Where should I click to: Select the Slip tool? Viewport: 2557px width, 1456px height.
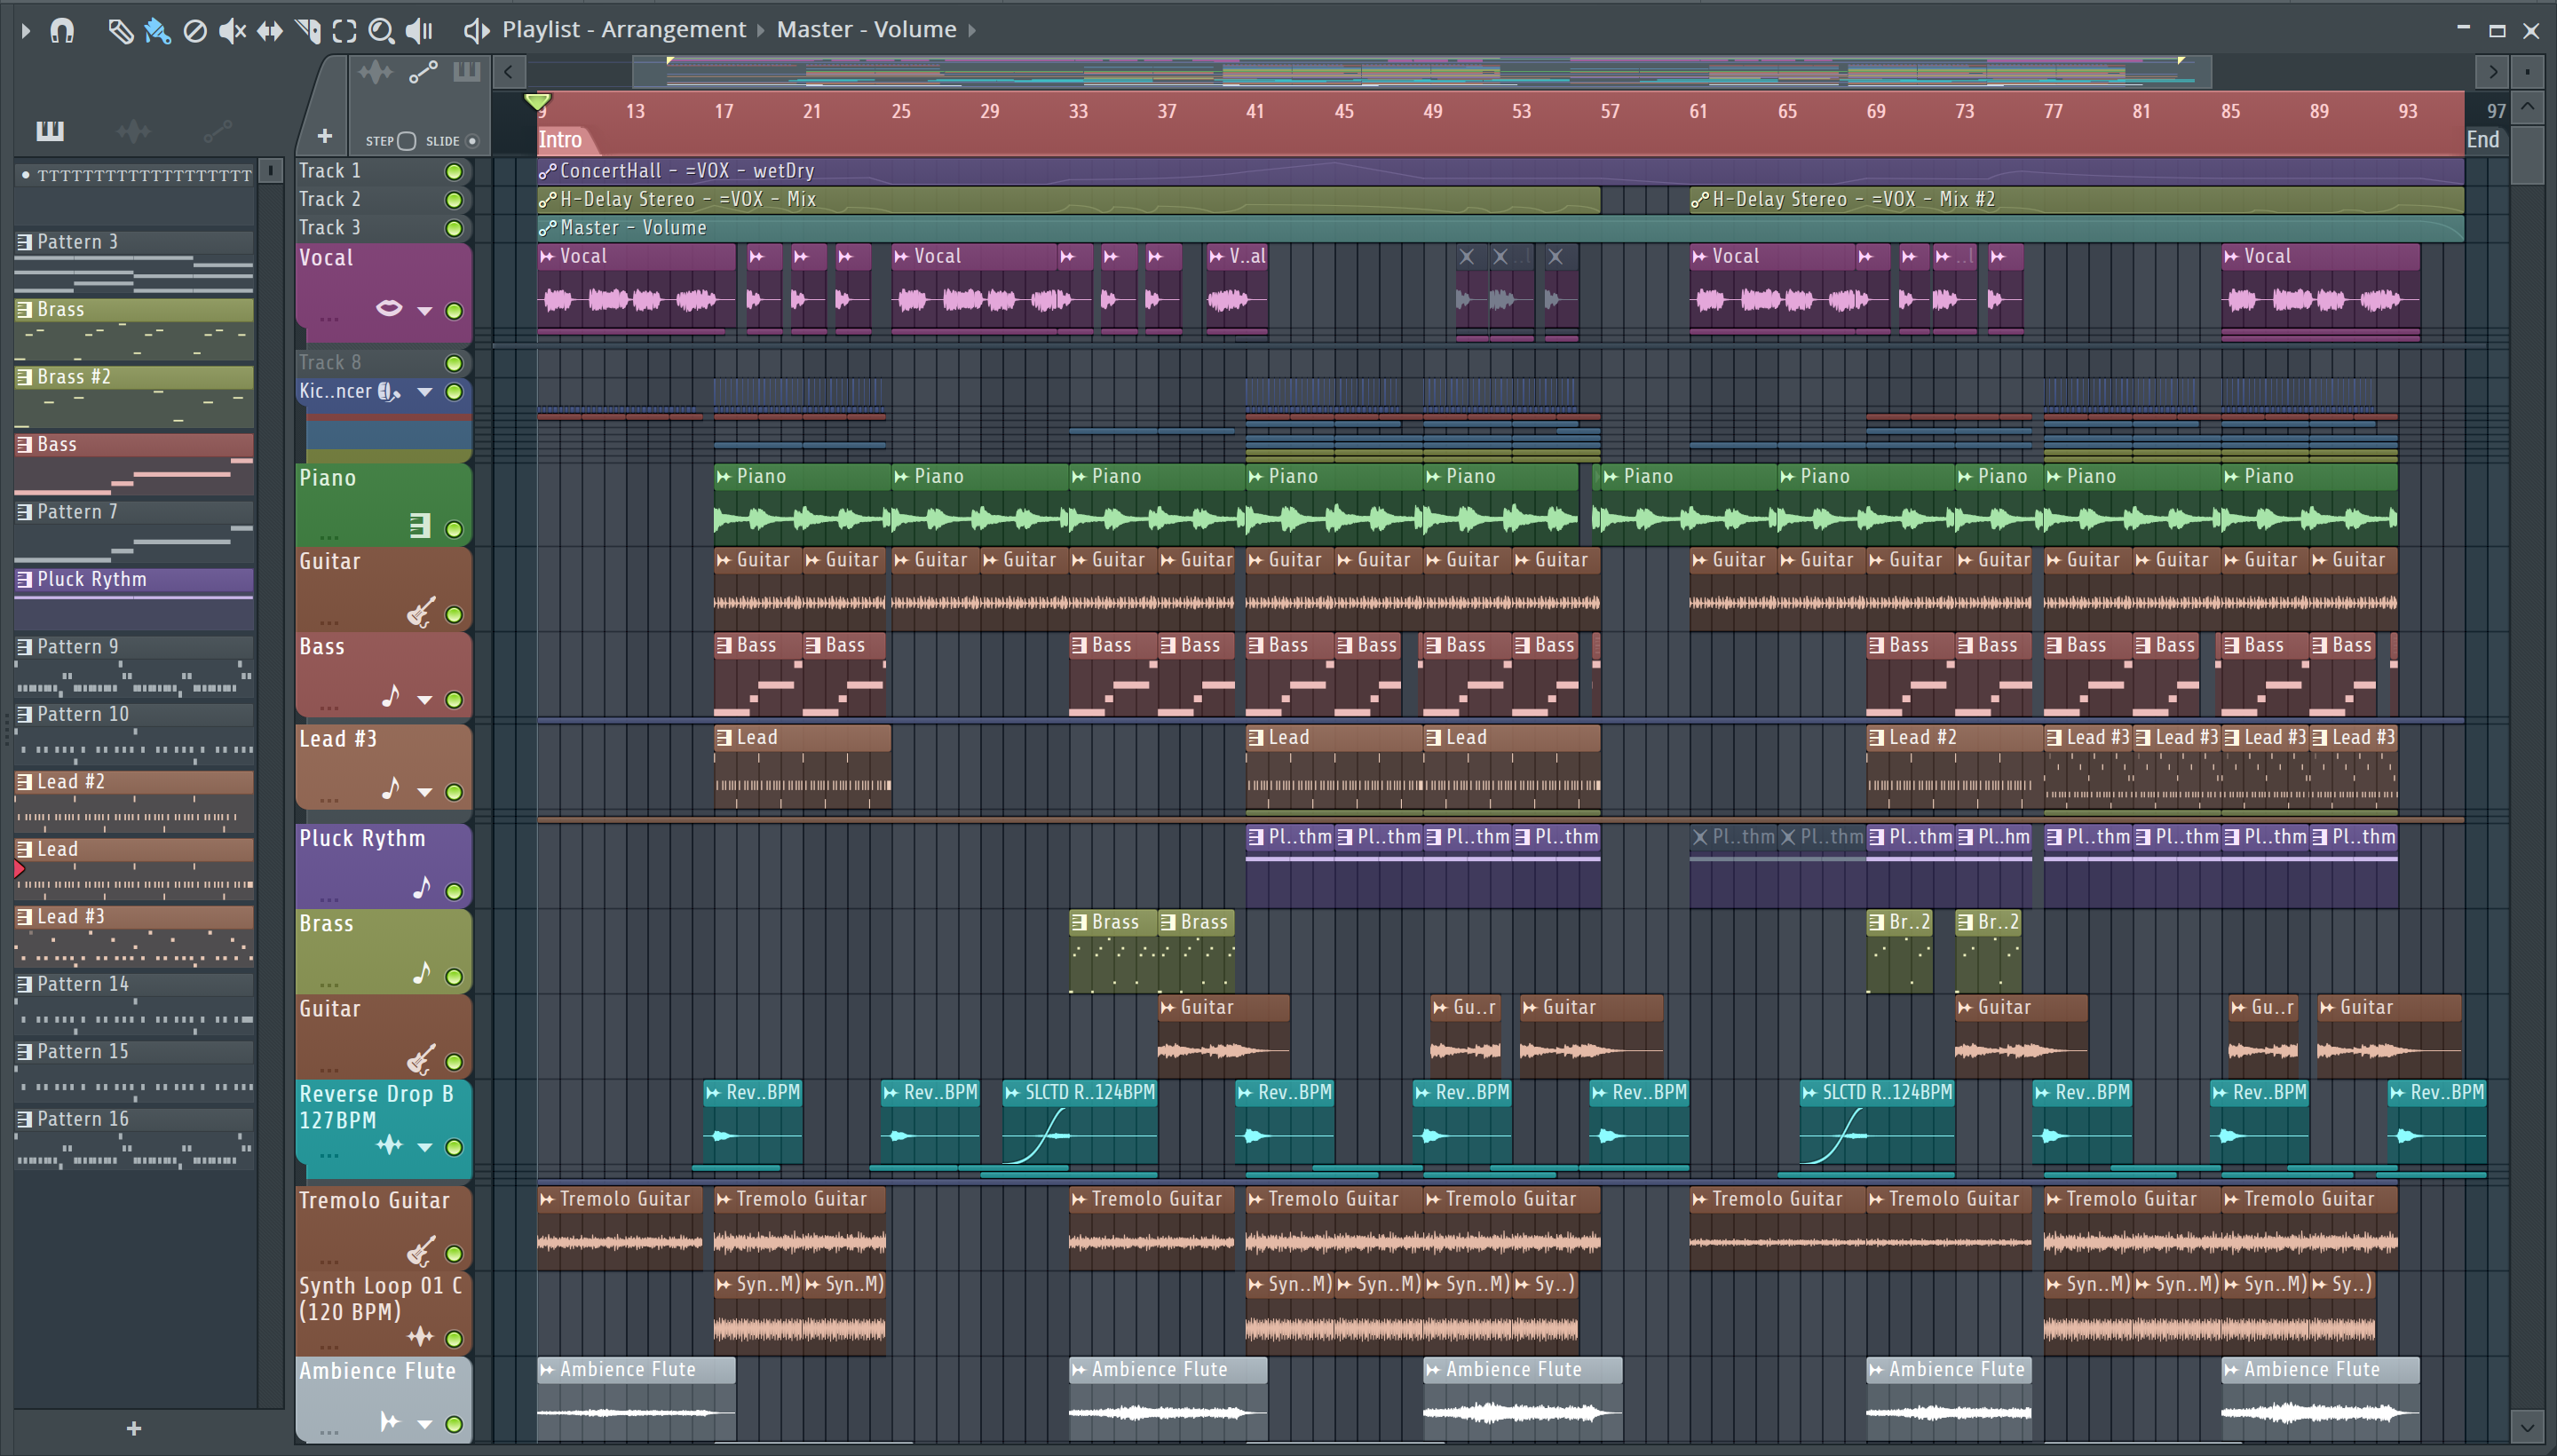pos(270,31)
